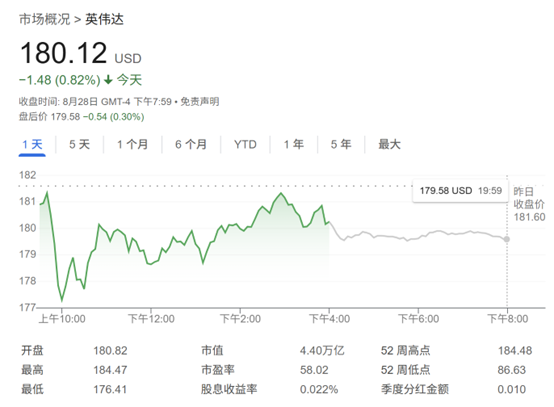Click the 180.12 USD price
554x407 pixels.
coord(81,53)
